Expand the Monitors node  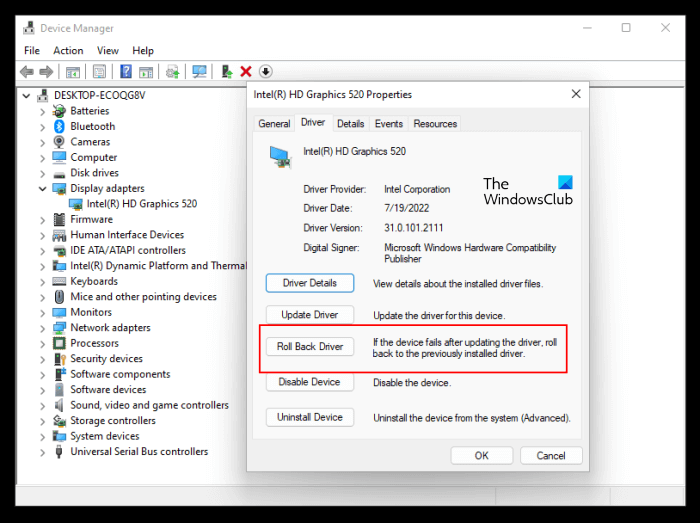(42, 312)
